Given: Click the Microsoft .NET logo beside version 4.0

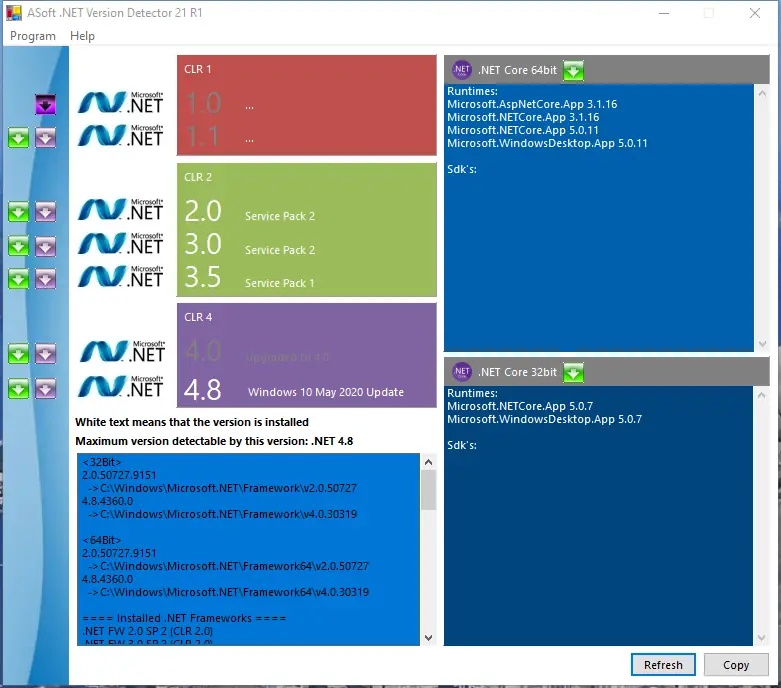Looking at the screenshot, I should coord(122,352).
